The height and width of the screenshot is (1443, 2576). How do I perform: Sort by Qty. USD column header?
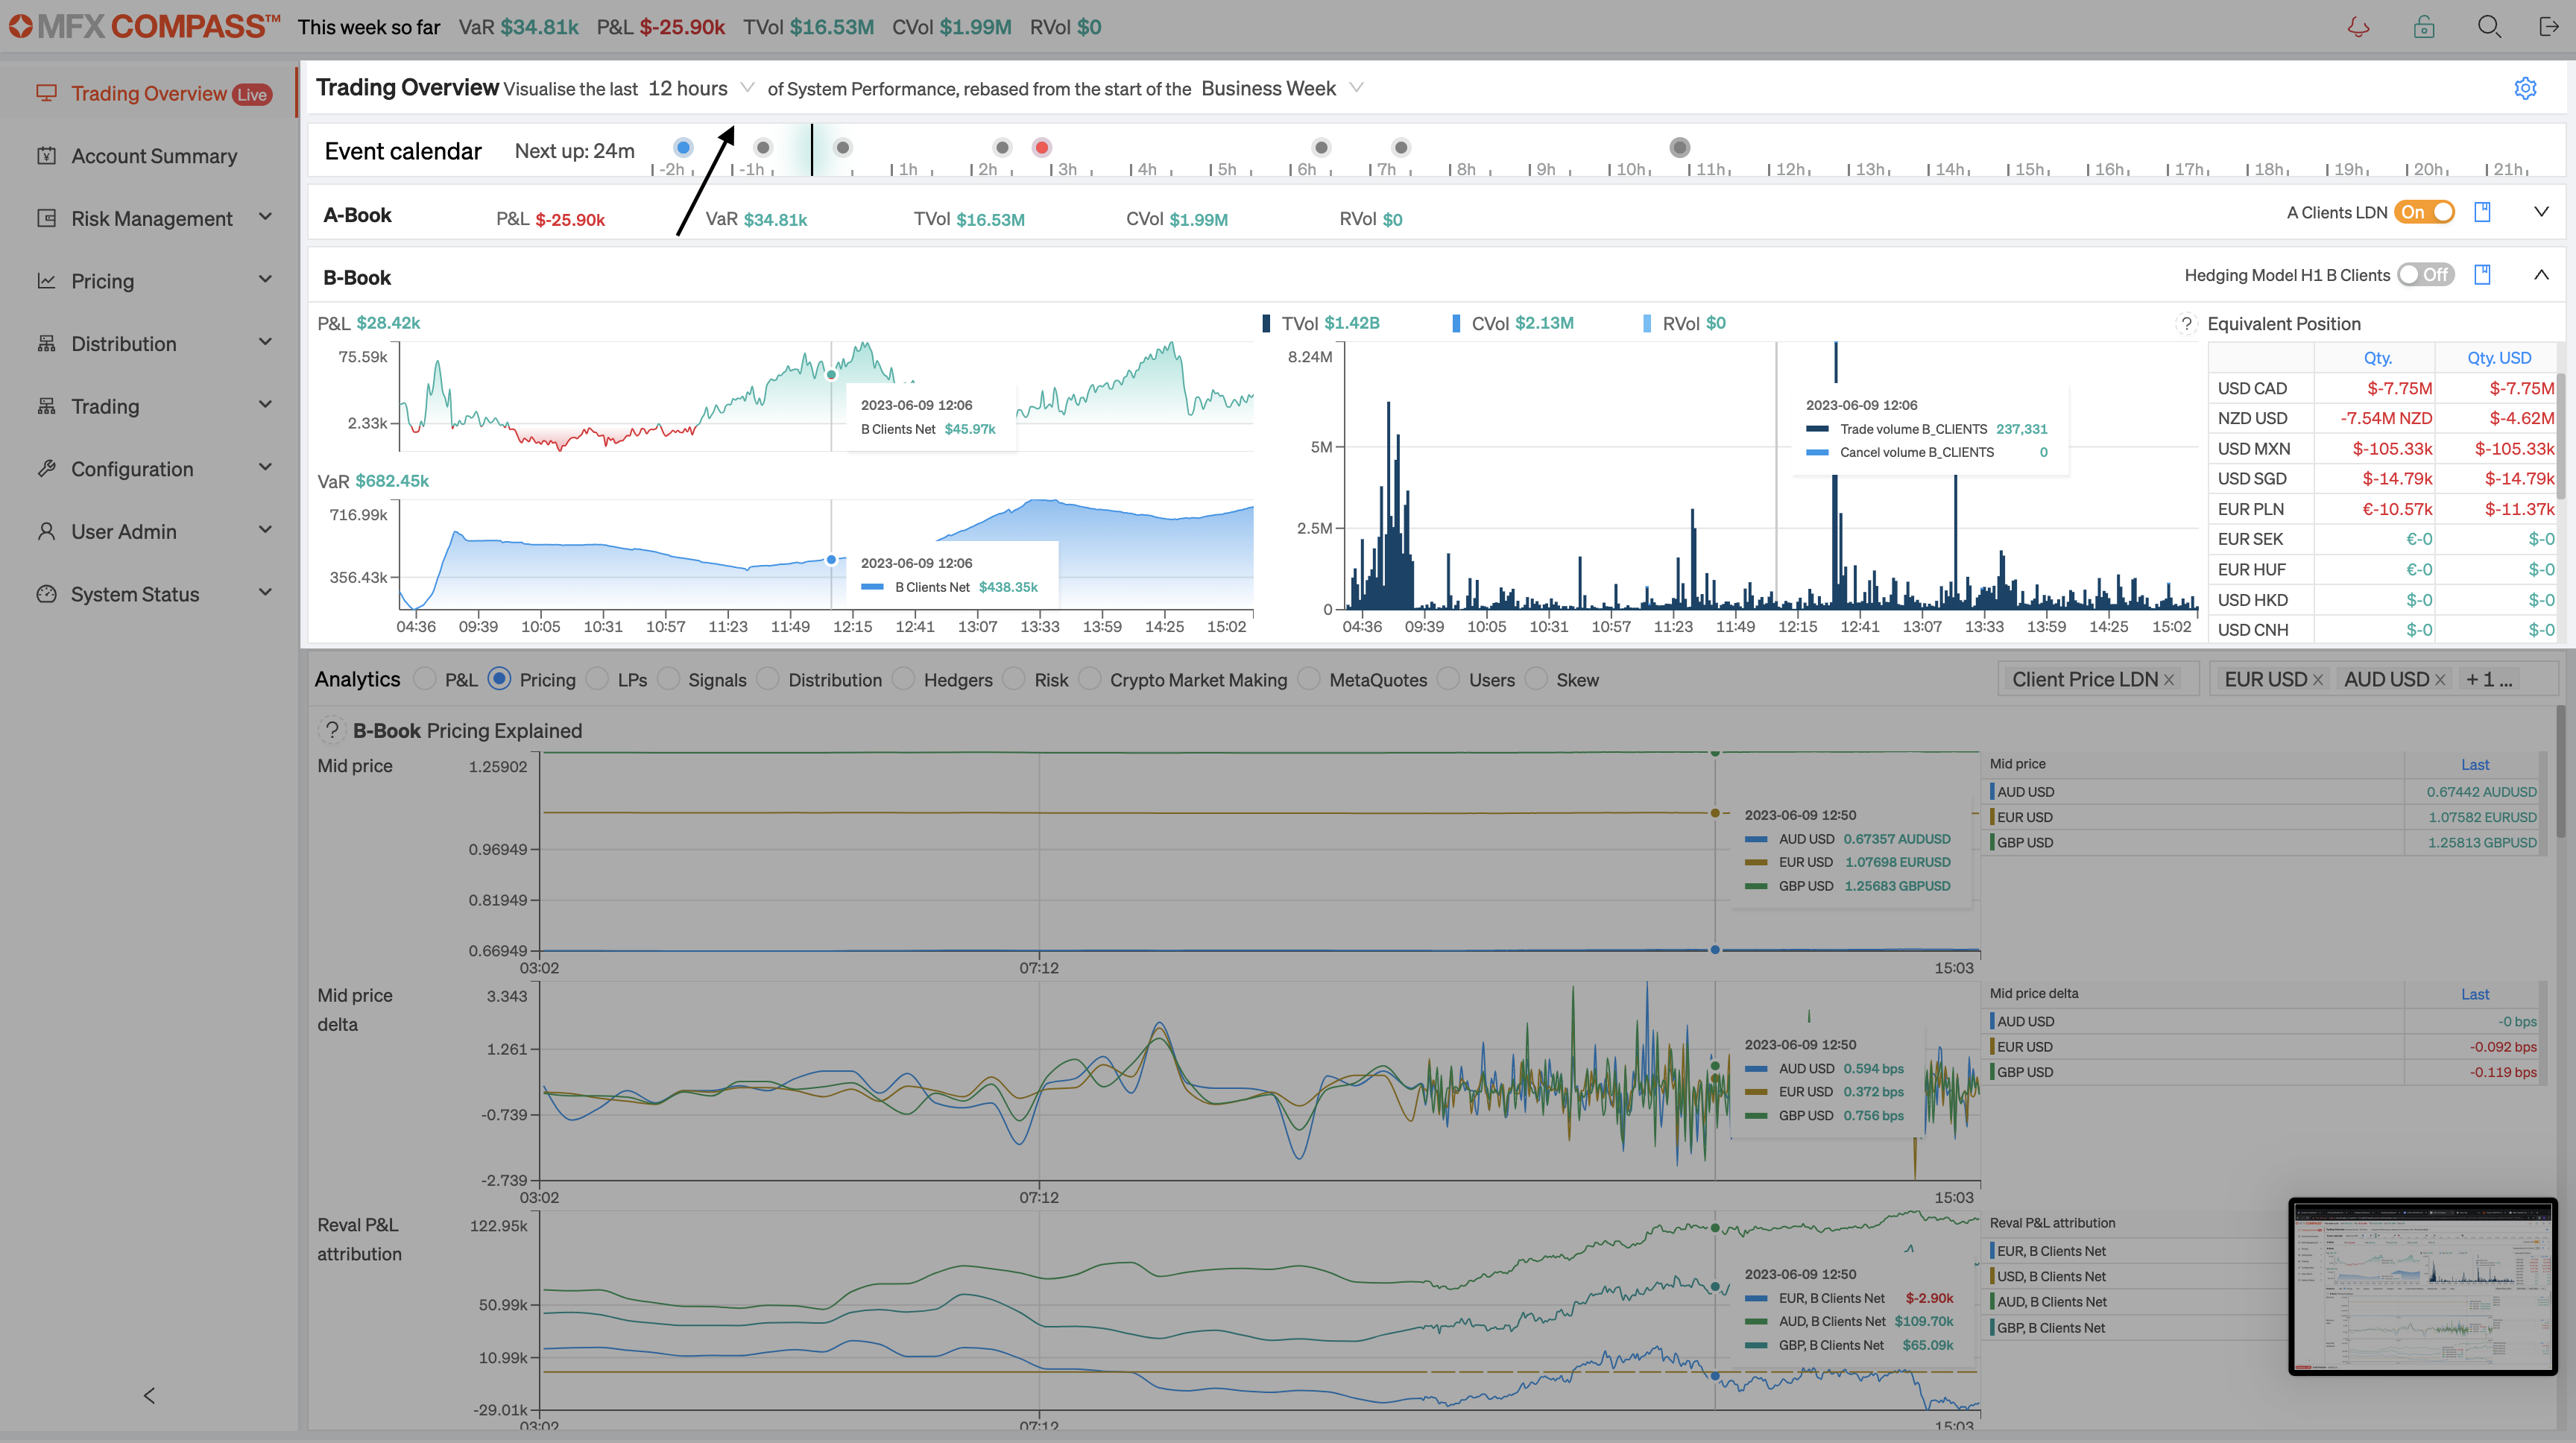(x=2498, y=358)
